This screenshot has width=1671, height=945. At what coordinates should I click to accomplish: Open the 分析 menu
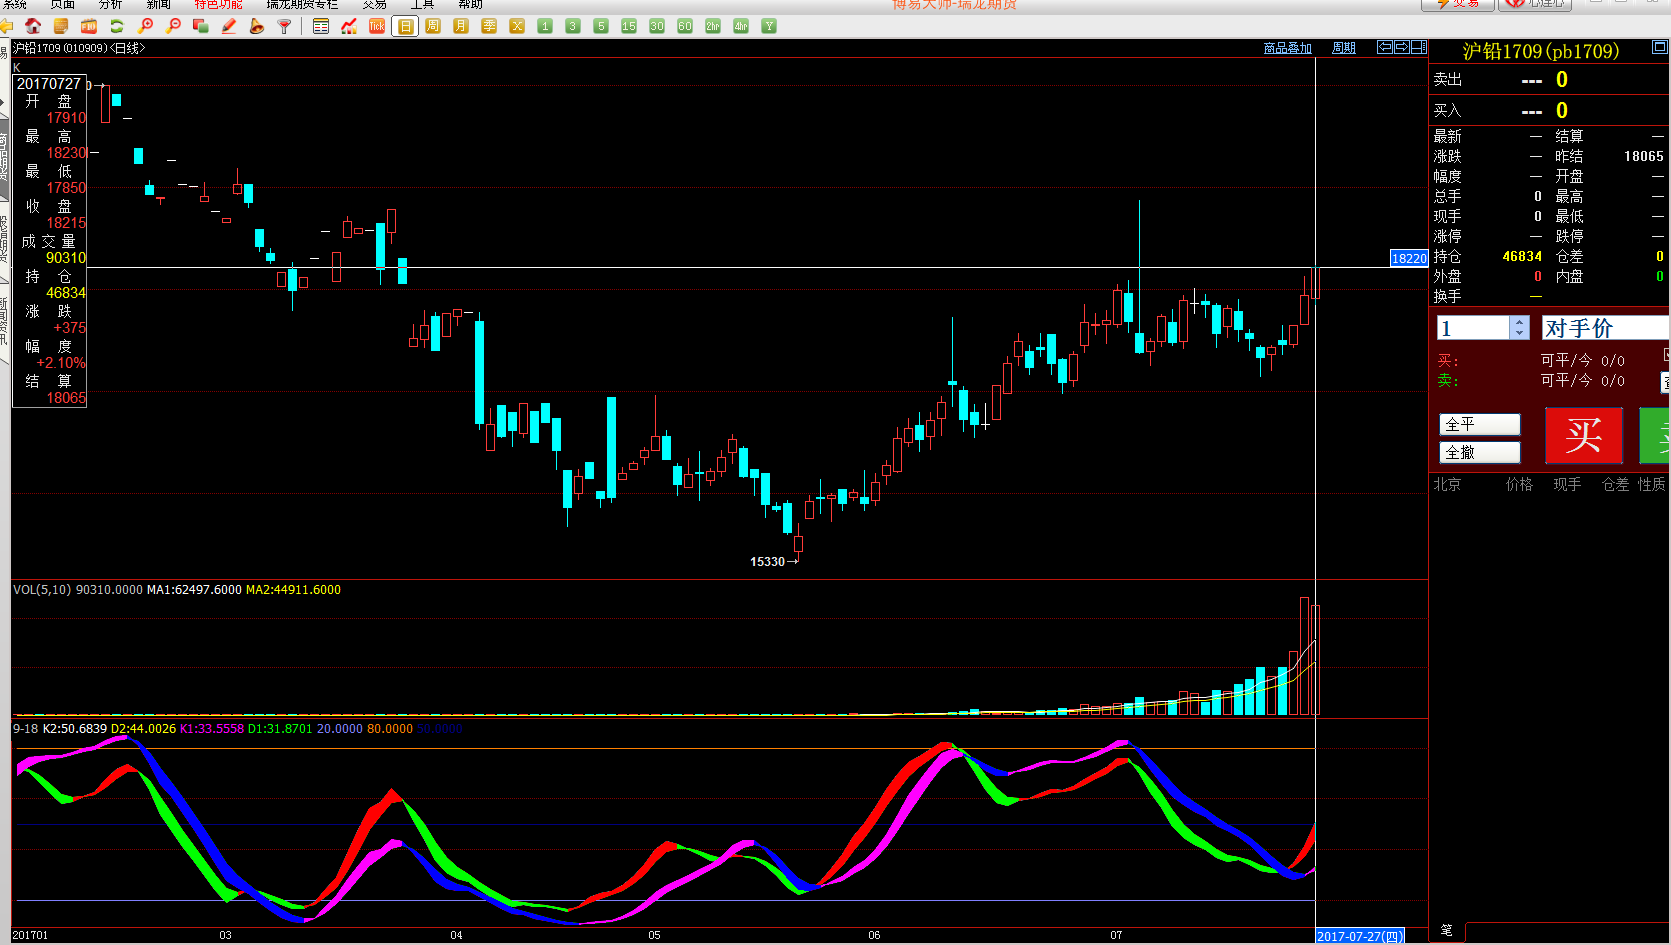[110, 5]
